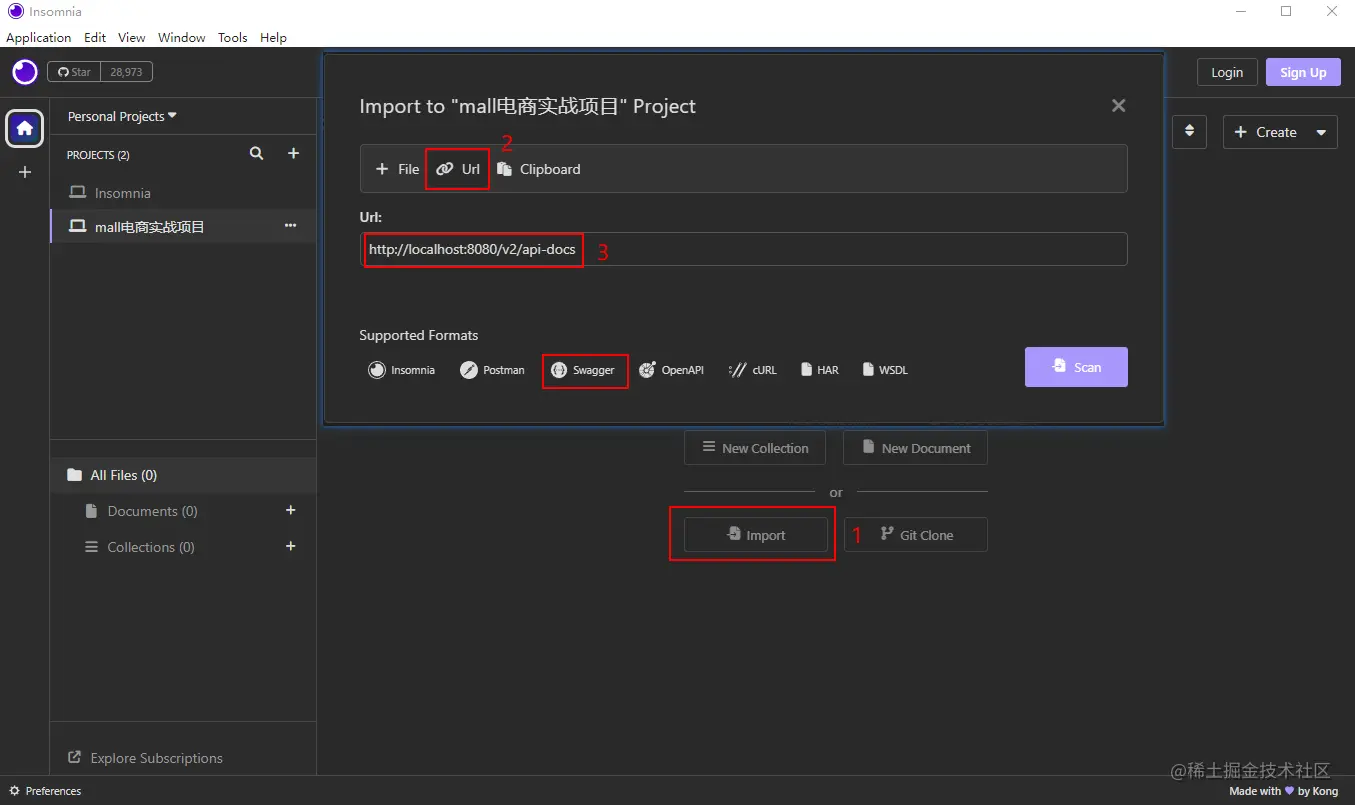
Task: Open mall电商实战项目 project options ellipsis
Action: pos(290,226)
